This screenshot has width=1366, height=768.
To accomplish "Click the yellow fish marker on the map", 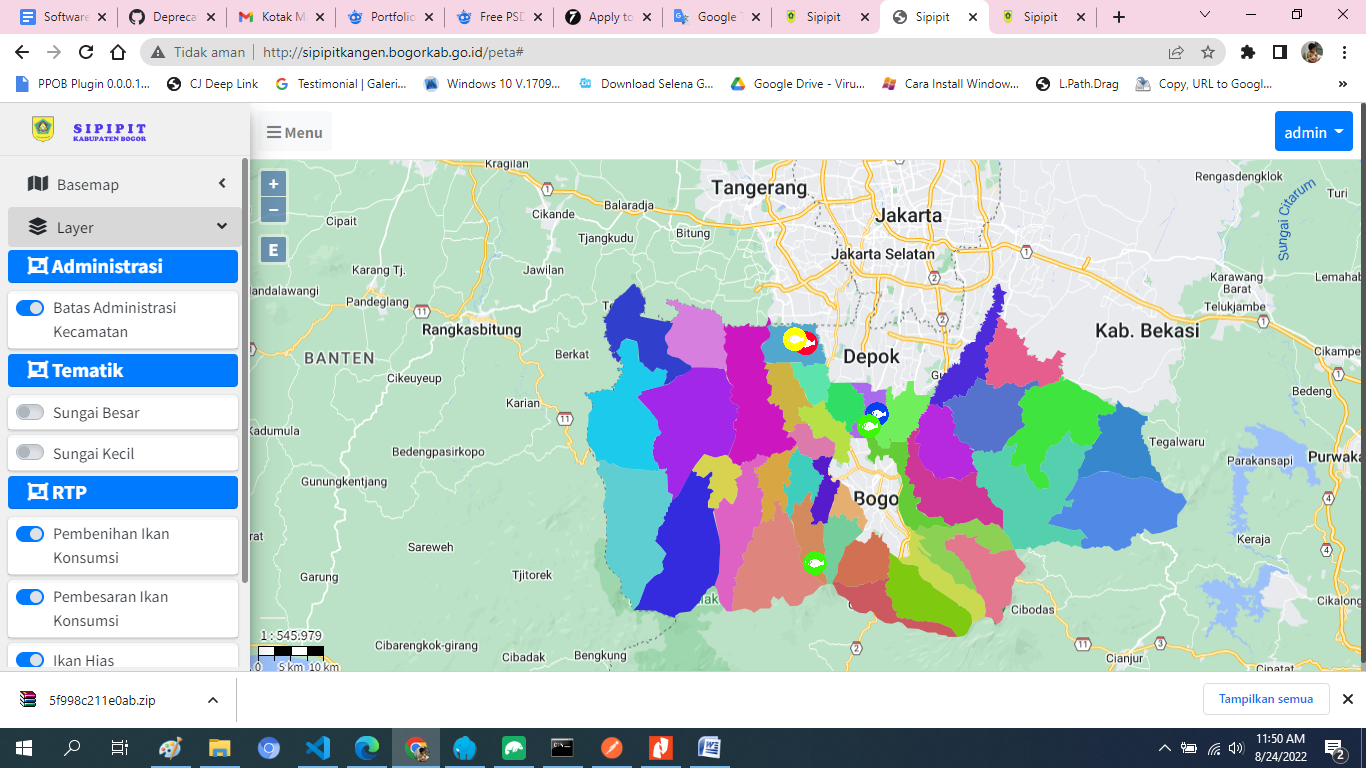I will 794,339.
